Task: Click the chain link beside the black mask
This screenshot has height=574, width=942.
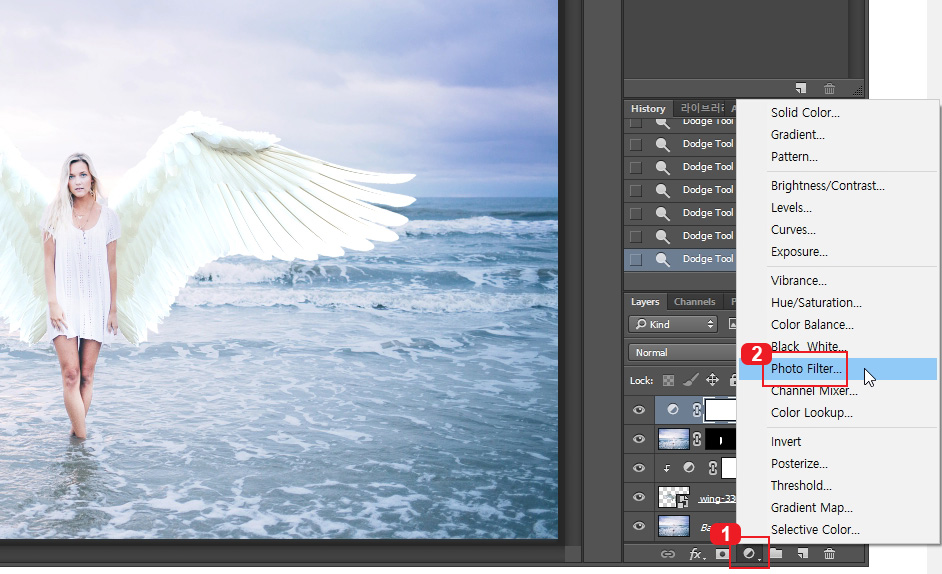Action: (x=696, y=439)
